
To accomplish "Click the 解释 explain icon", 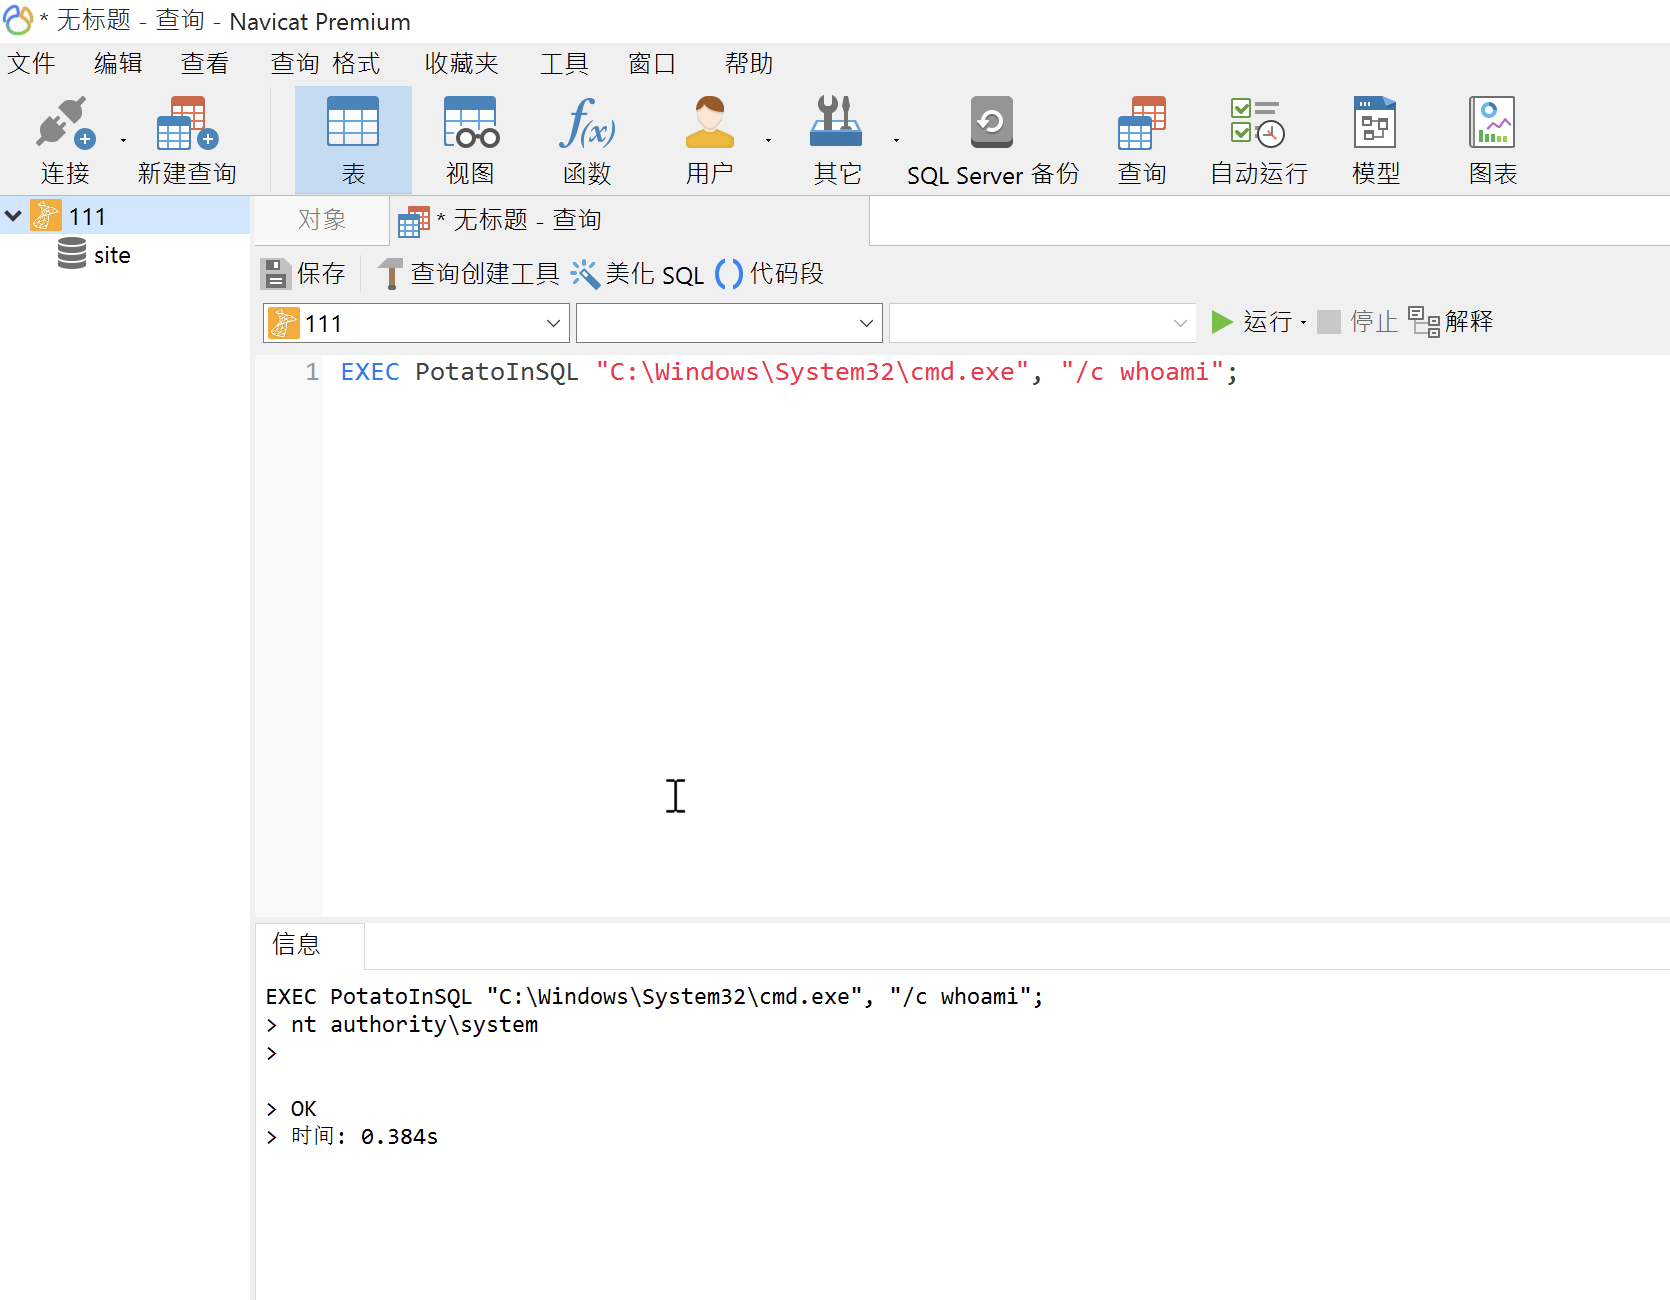I will [1424, 322].
